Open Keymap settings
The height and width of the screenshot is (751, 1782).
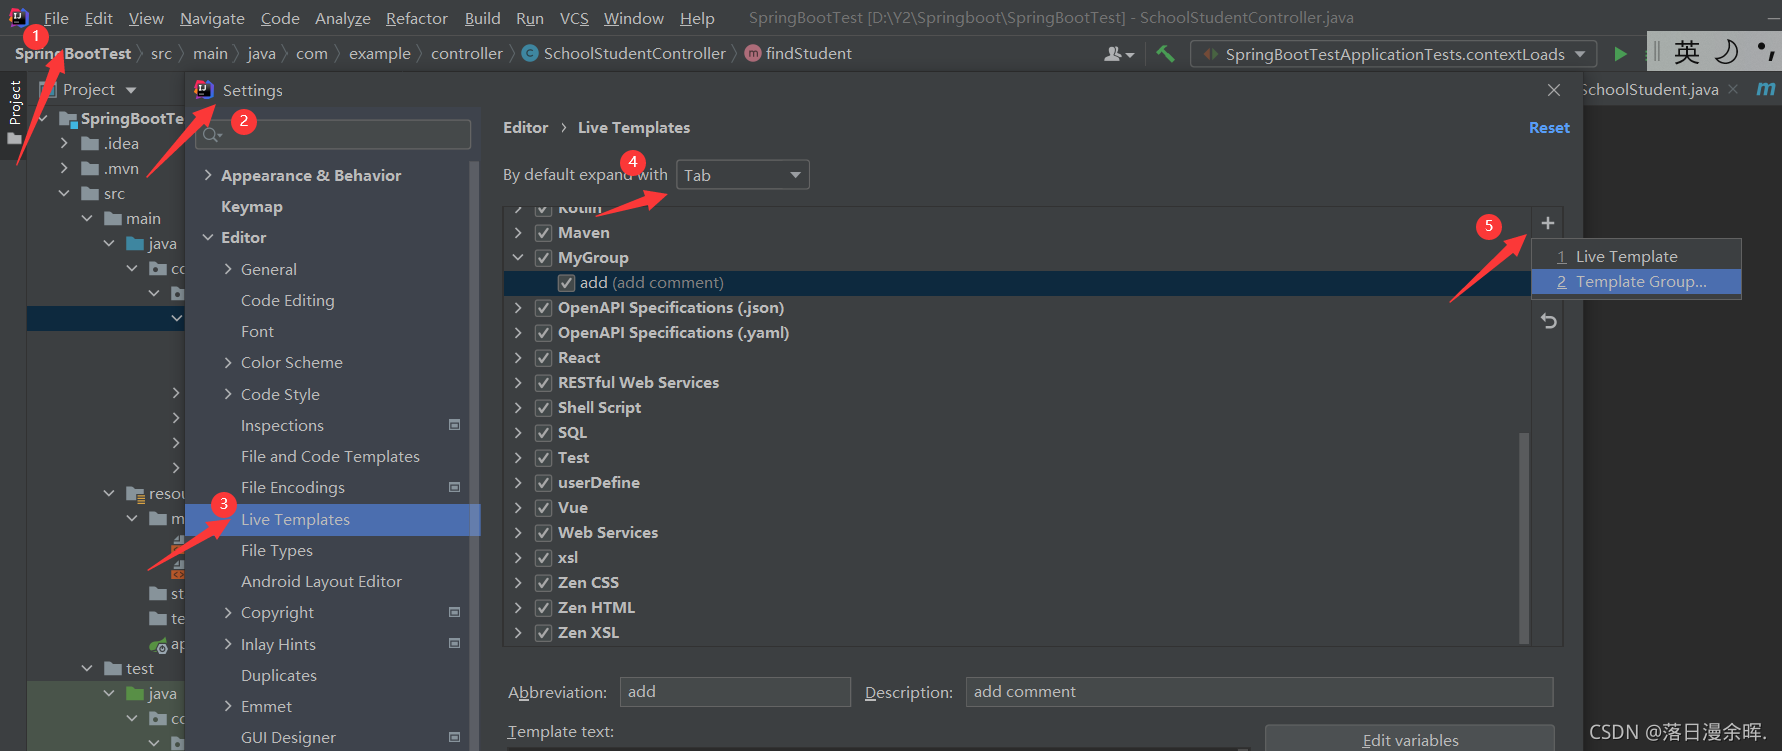click(x=252, y=206)
